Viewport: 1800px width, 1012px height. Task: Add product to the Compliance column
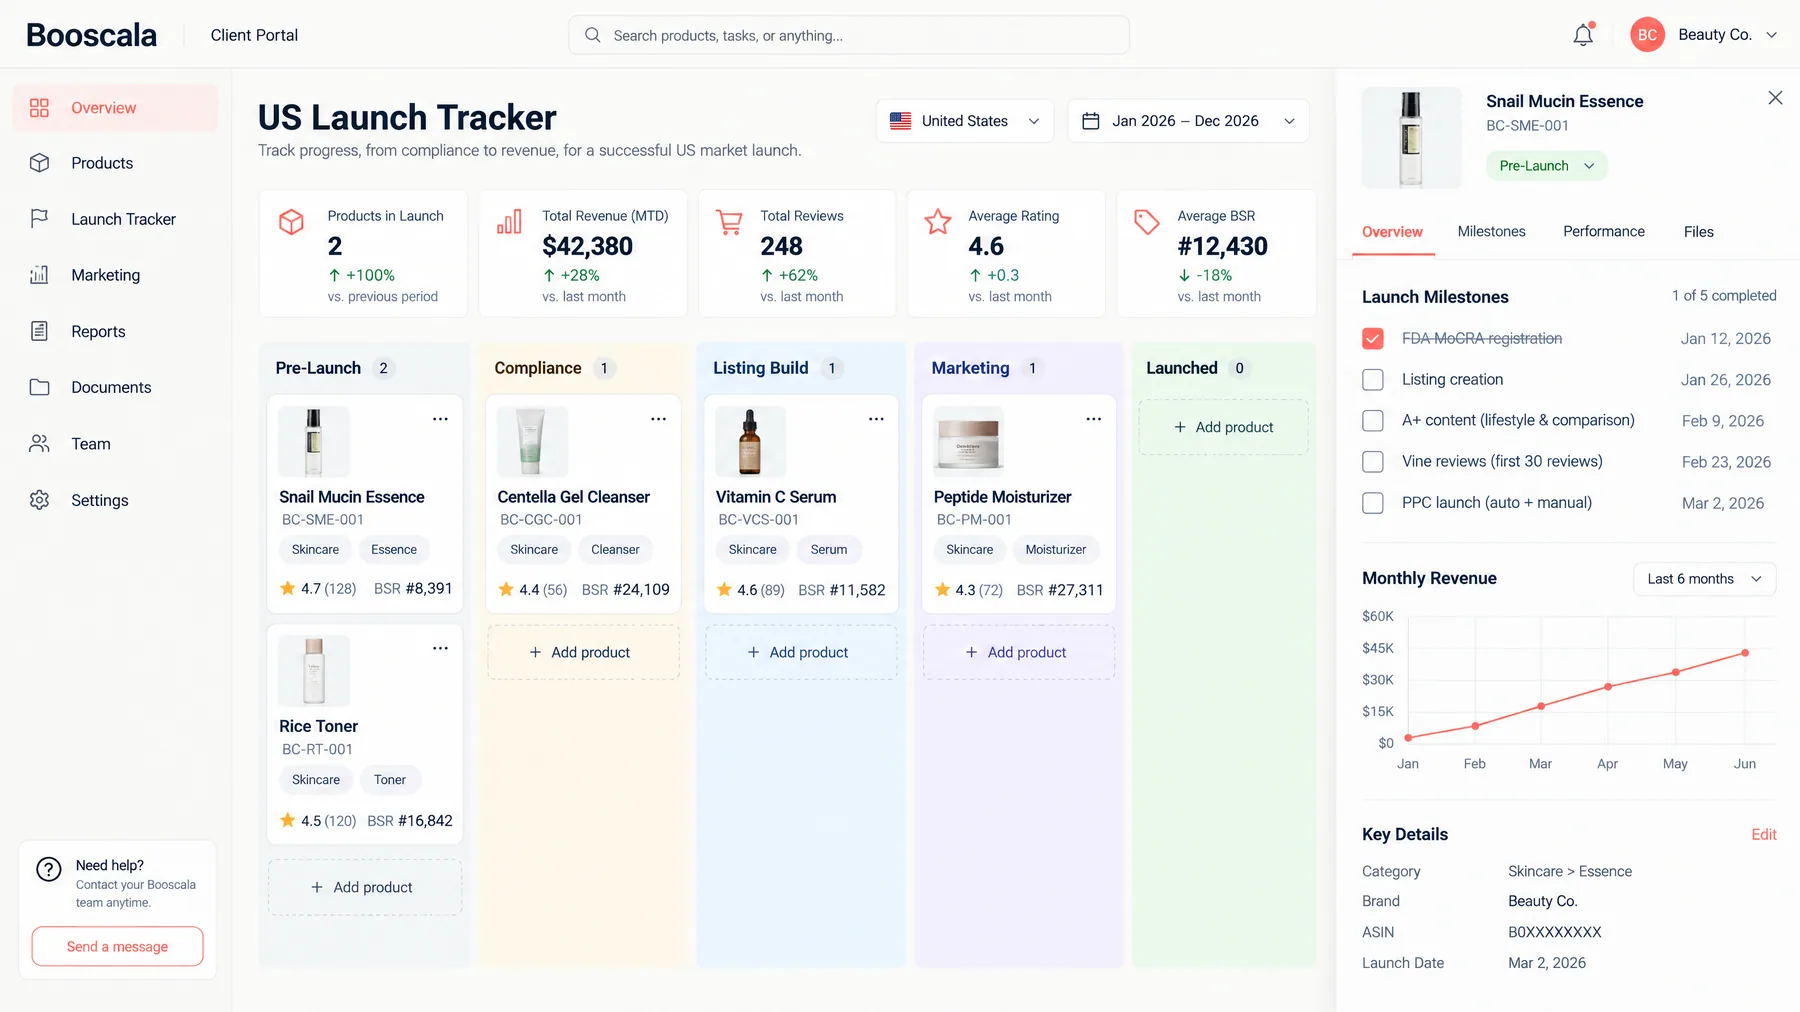[x=583, y=652]
